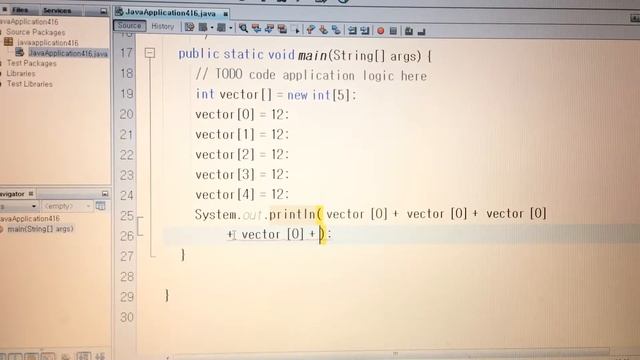640x360 pixels.
Task: Toggle the Highlight Search icon
Action: pos(282,29)
